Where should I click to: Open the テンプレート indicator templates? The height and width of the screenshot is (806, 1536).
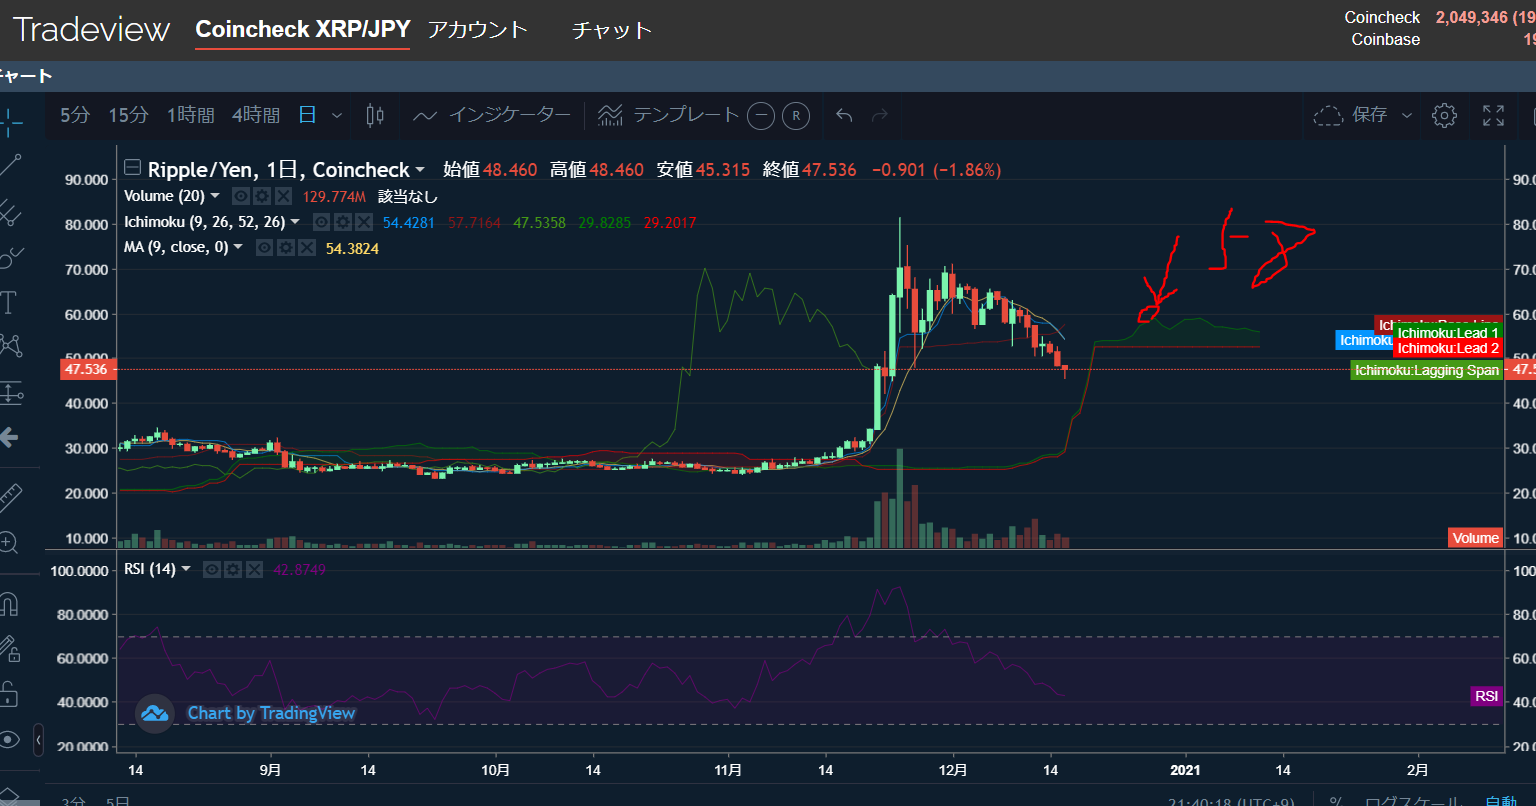point(668,116)
